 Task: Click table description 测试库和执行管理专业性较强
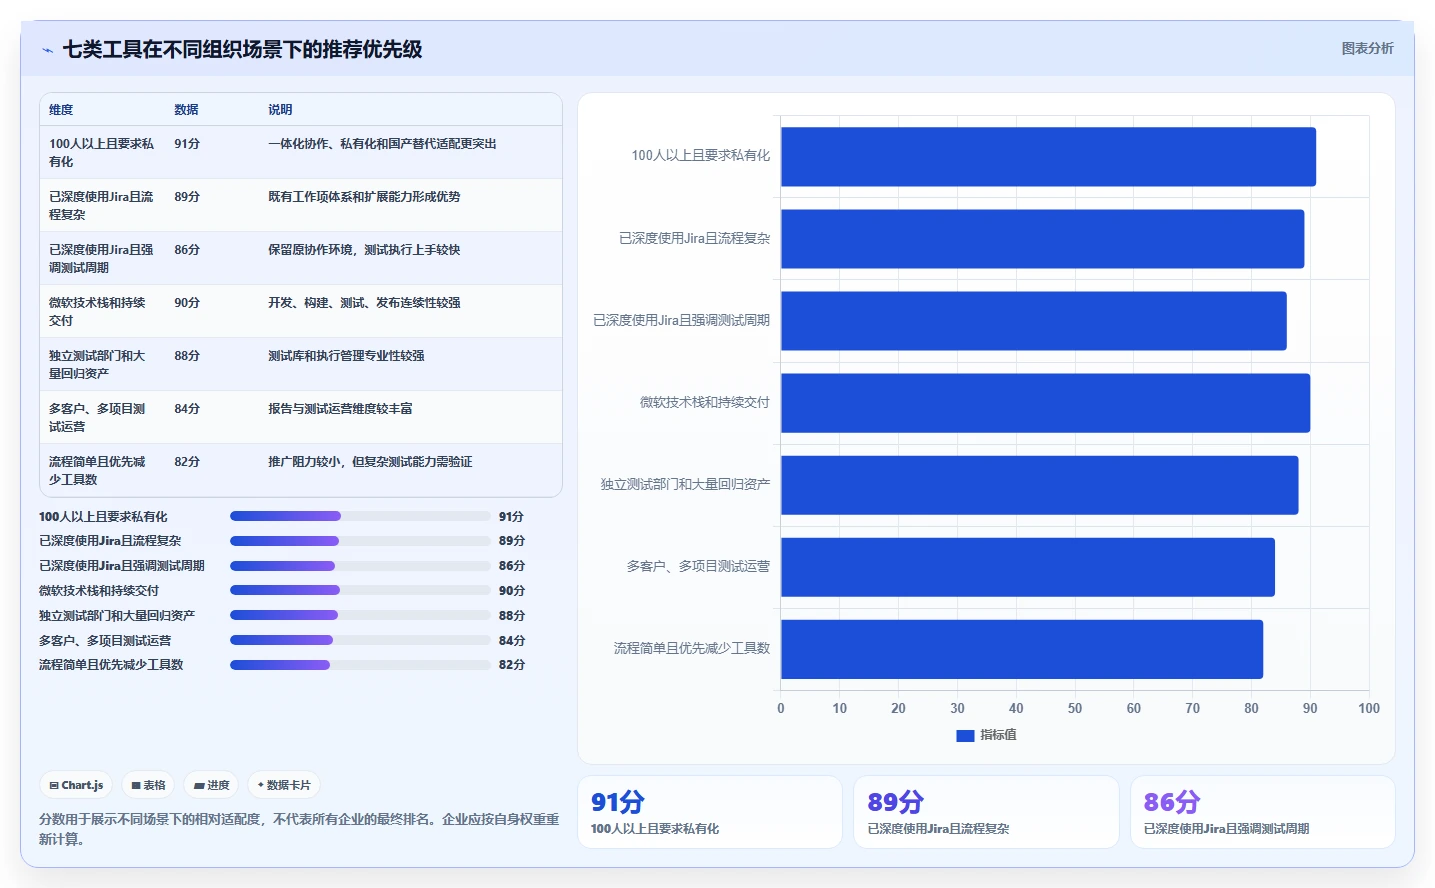tap(346, 356)
